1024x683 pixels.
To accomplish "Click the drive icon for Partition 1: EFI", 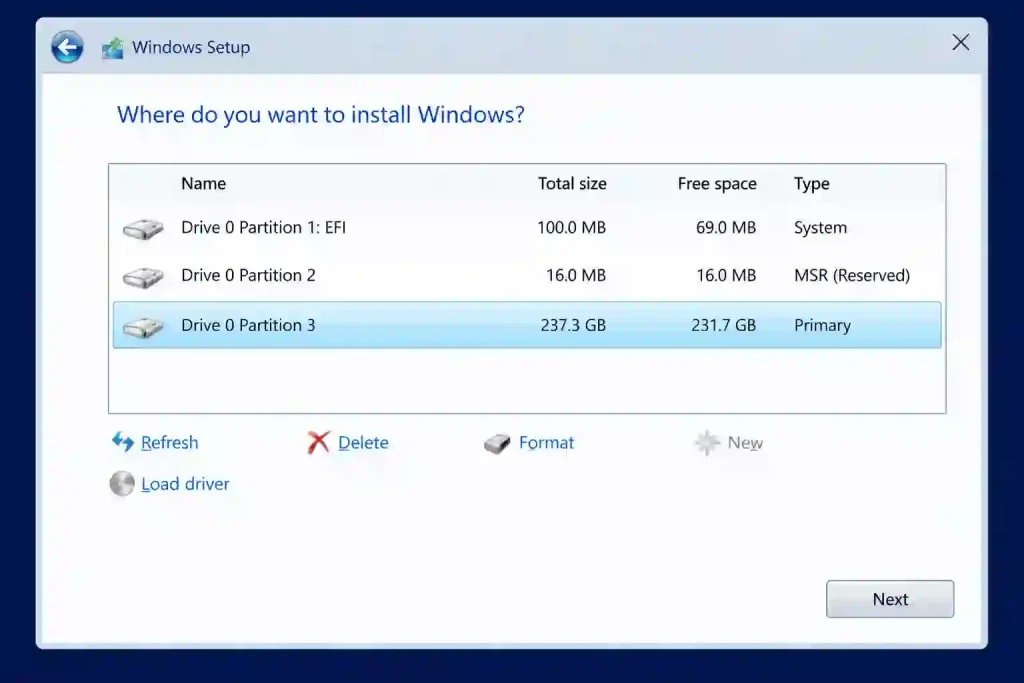I will (143, 229).
